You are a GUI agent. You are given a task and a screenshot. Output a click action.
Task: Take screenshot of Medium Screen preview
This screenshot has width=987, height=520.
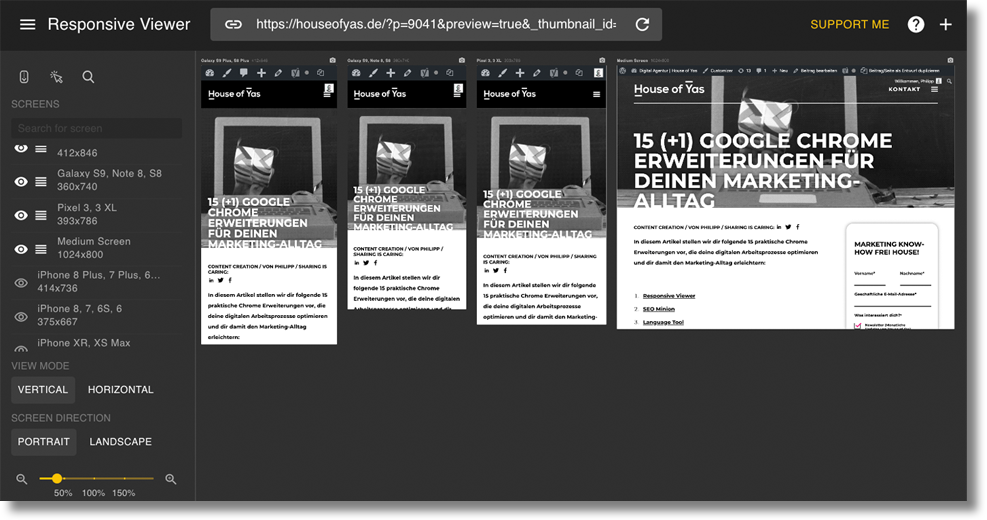950,60
